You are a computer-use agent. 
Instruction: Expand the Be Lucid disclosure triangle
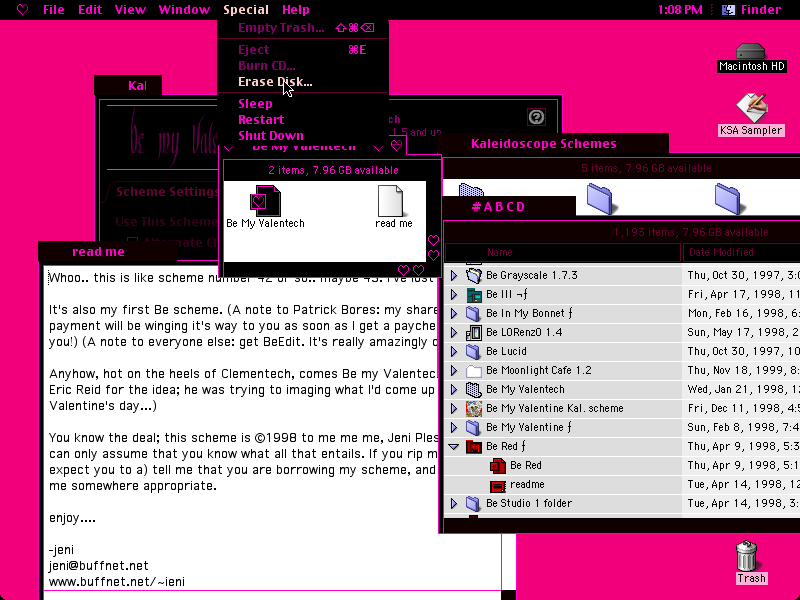pos(454,352)
